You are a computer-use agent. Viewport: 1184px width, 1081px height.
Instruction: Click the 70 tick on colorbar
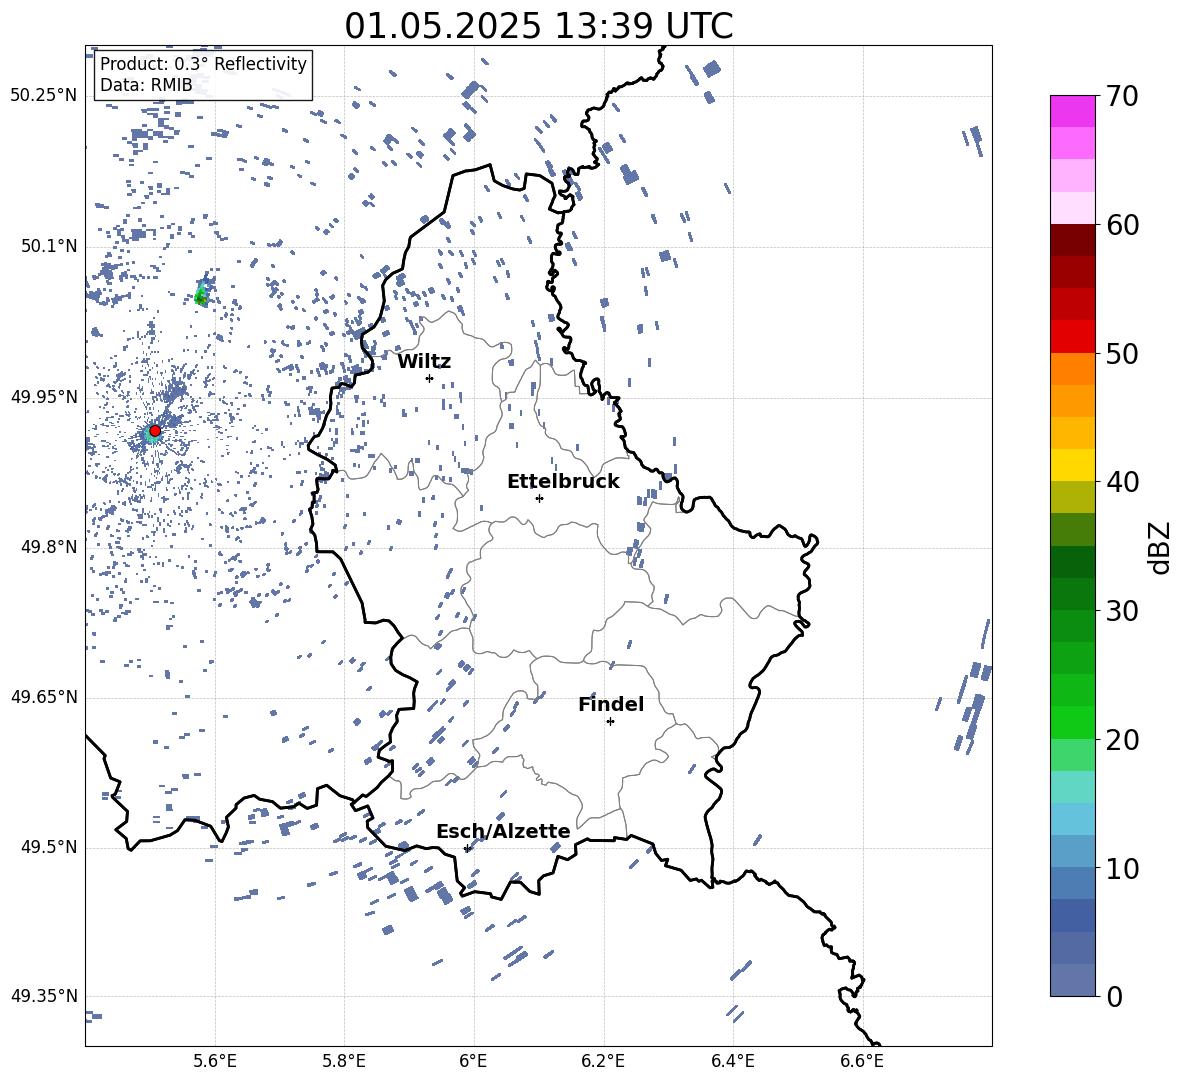pyautogui.click(x=1121, y=96)
